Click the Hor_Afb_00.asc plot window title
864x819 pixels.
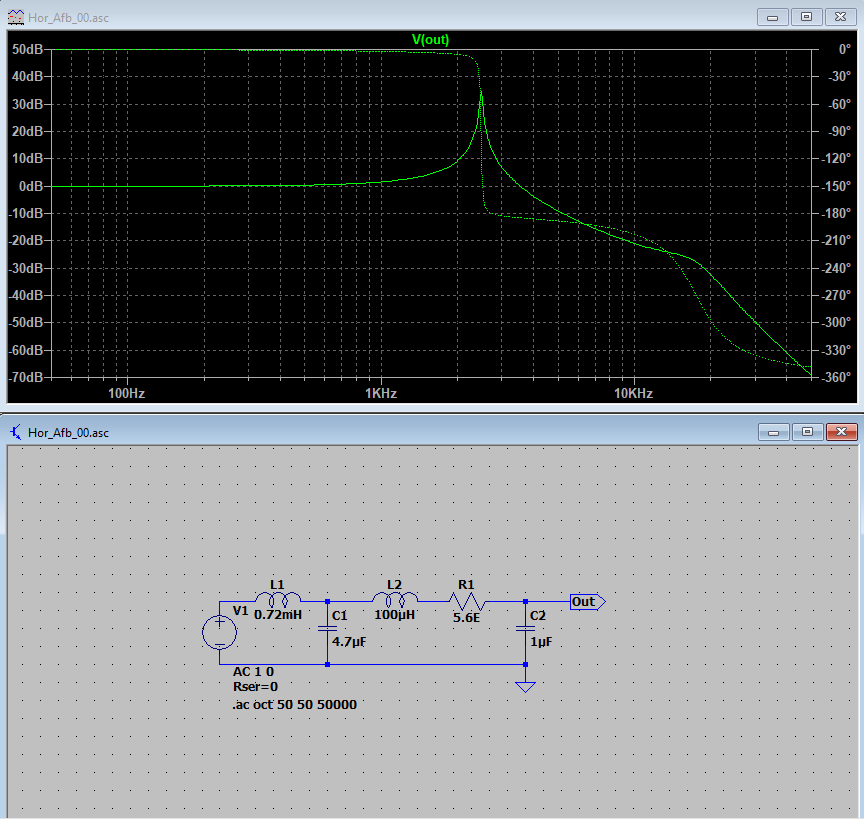tap(68, 18)
